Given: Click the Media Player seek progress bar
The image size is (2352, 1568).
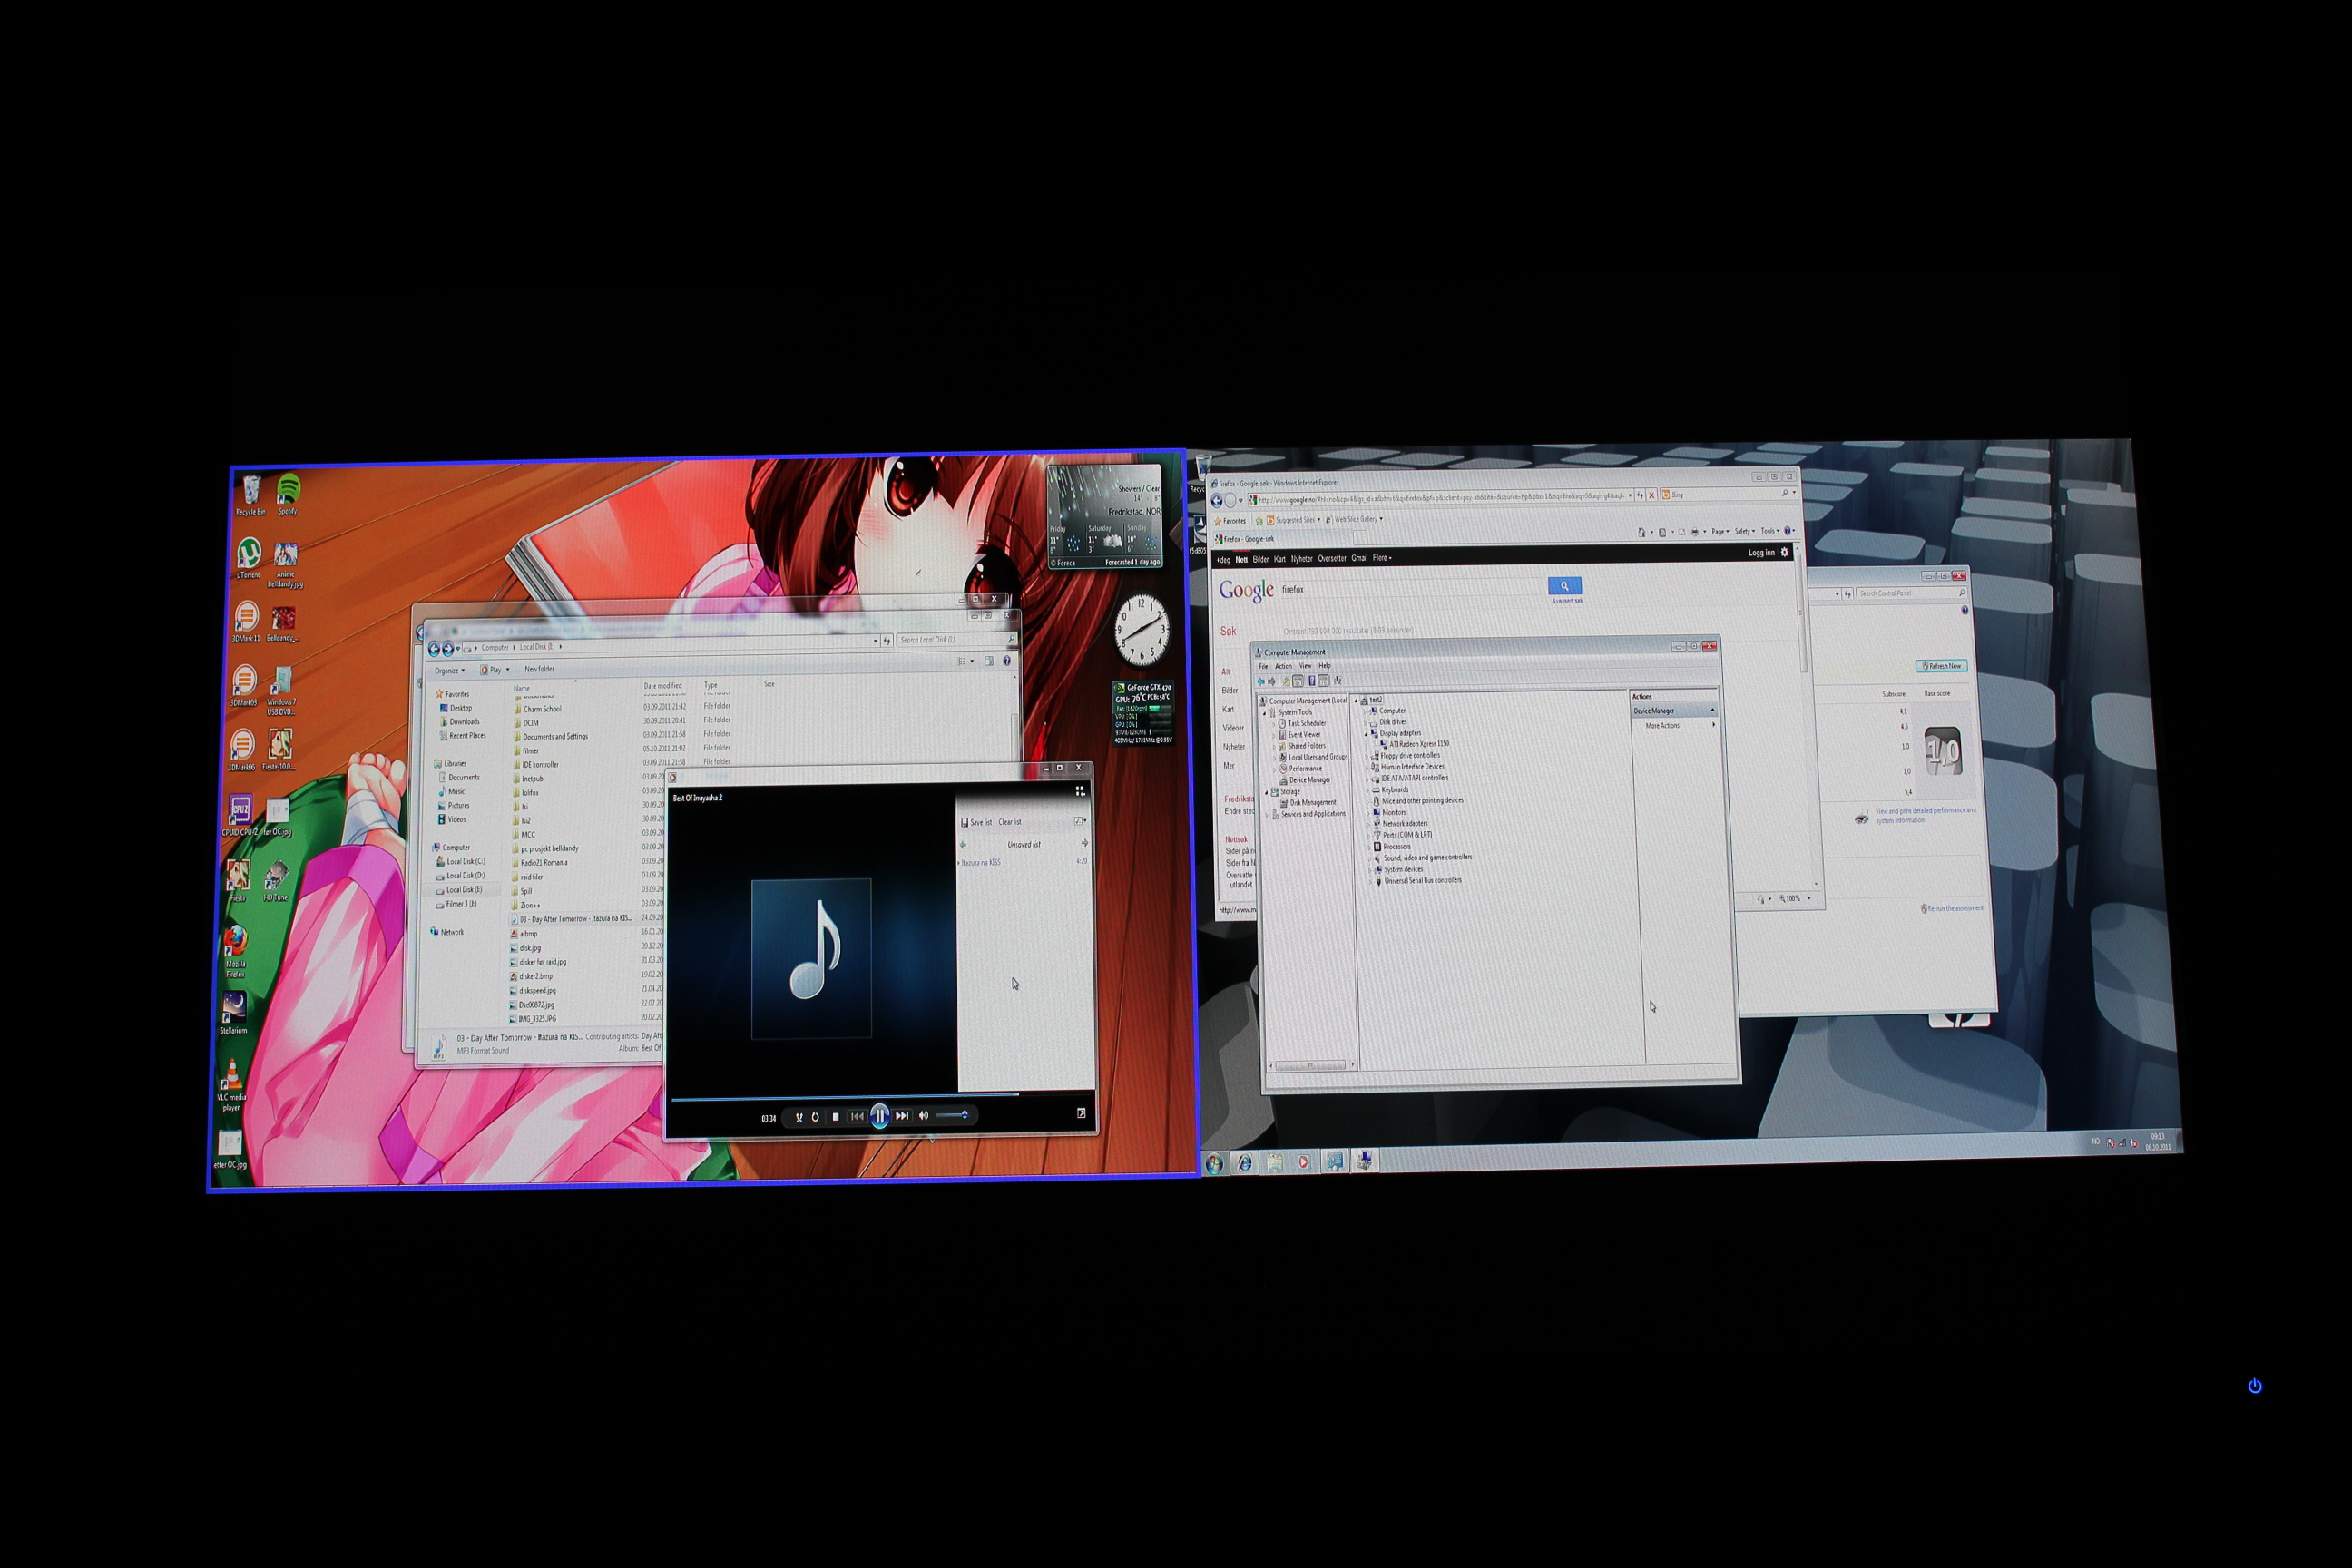Looking at the screenshot, I should click(882, 1096).
